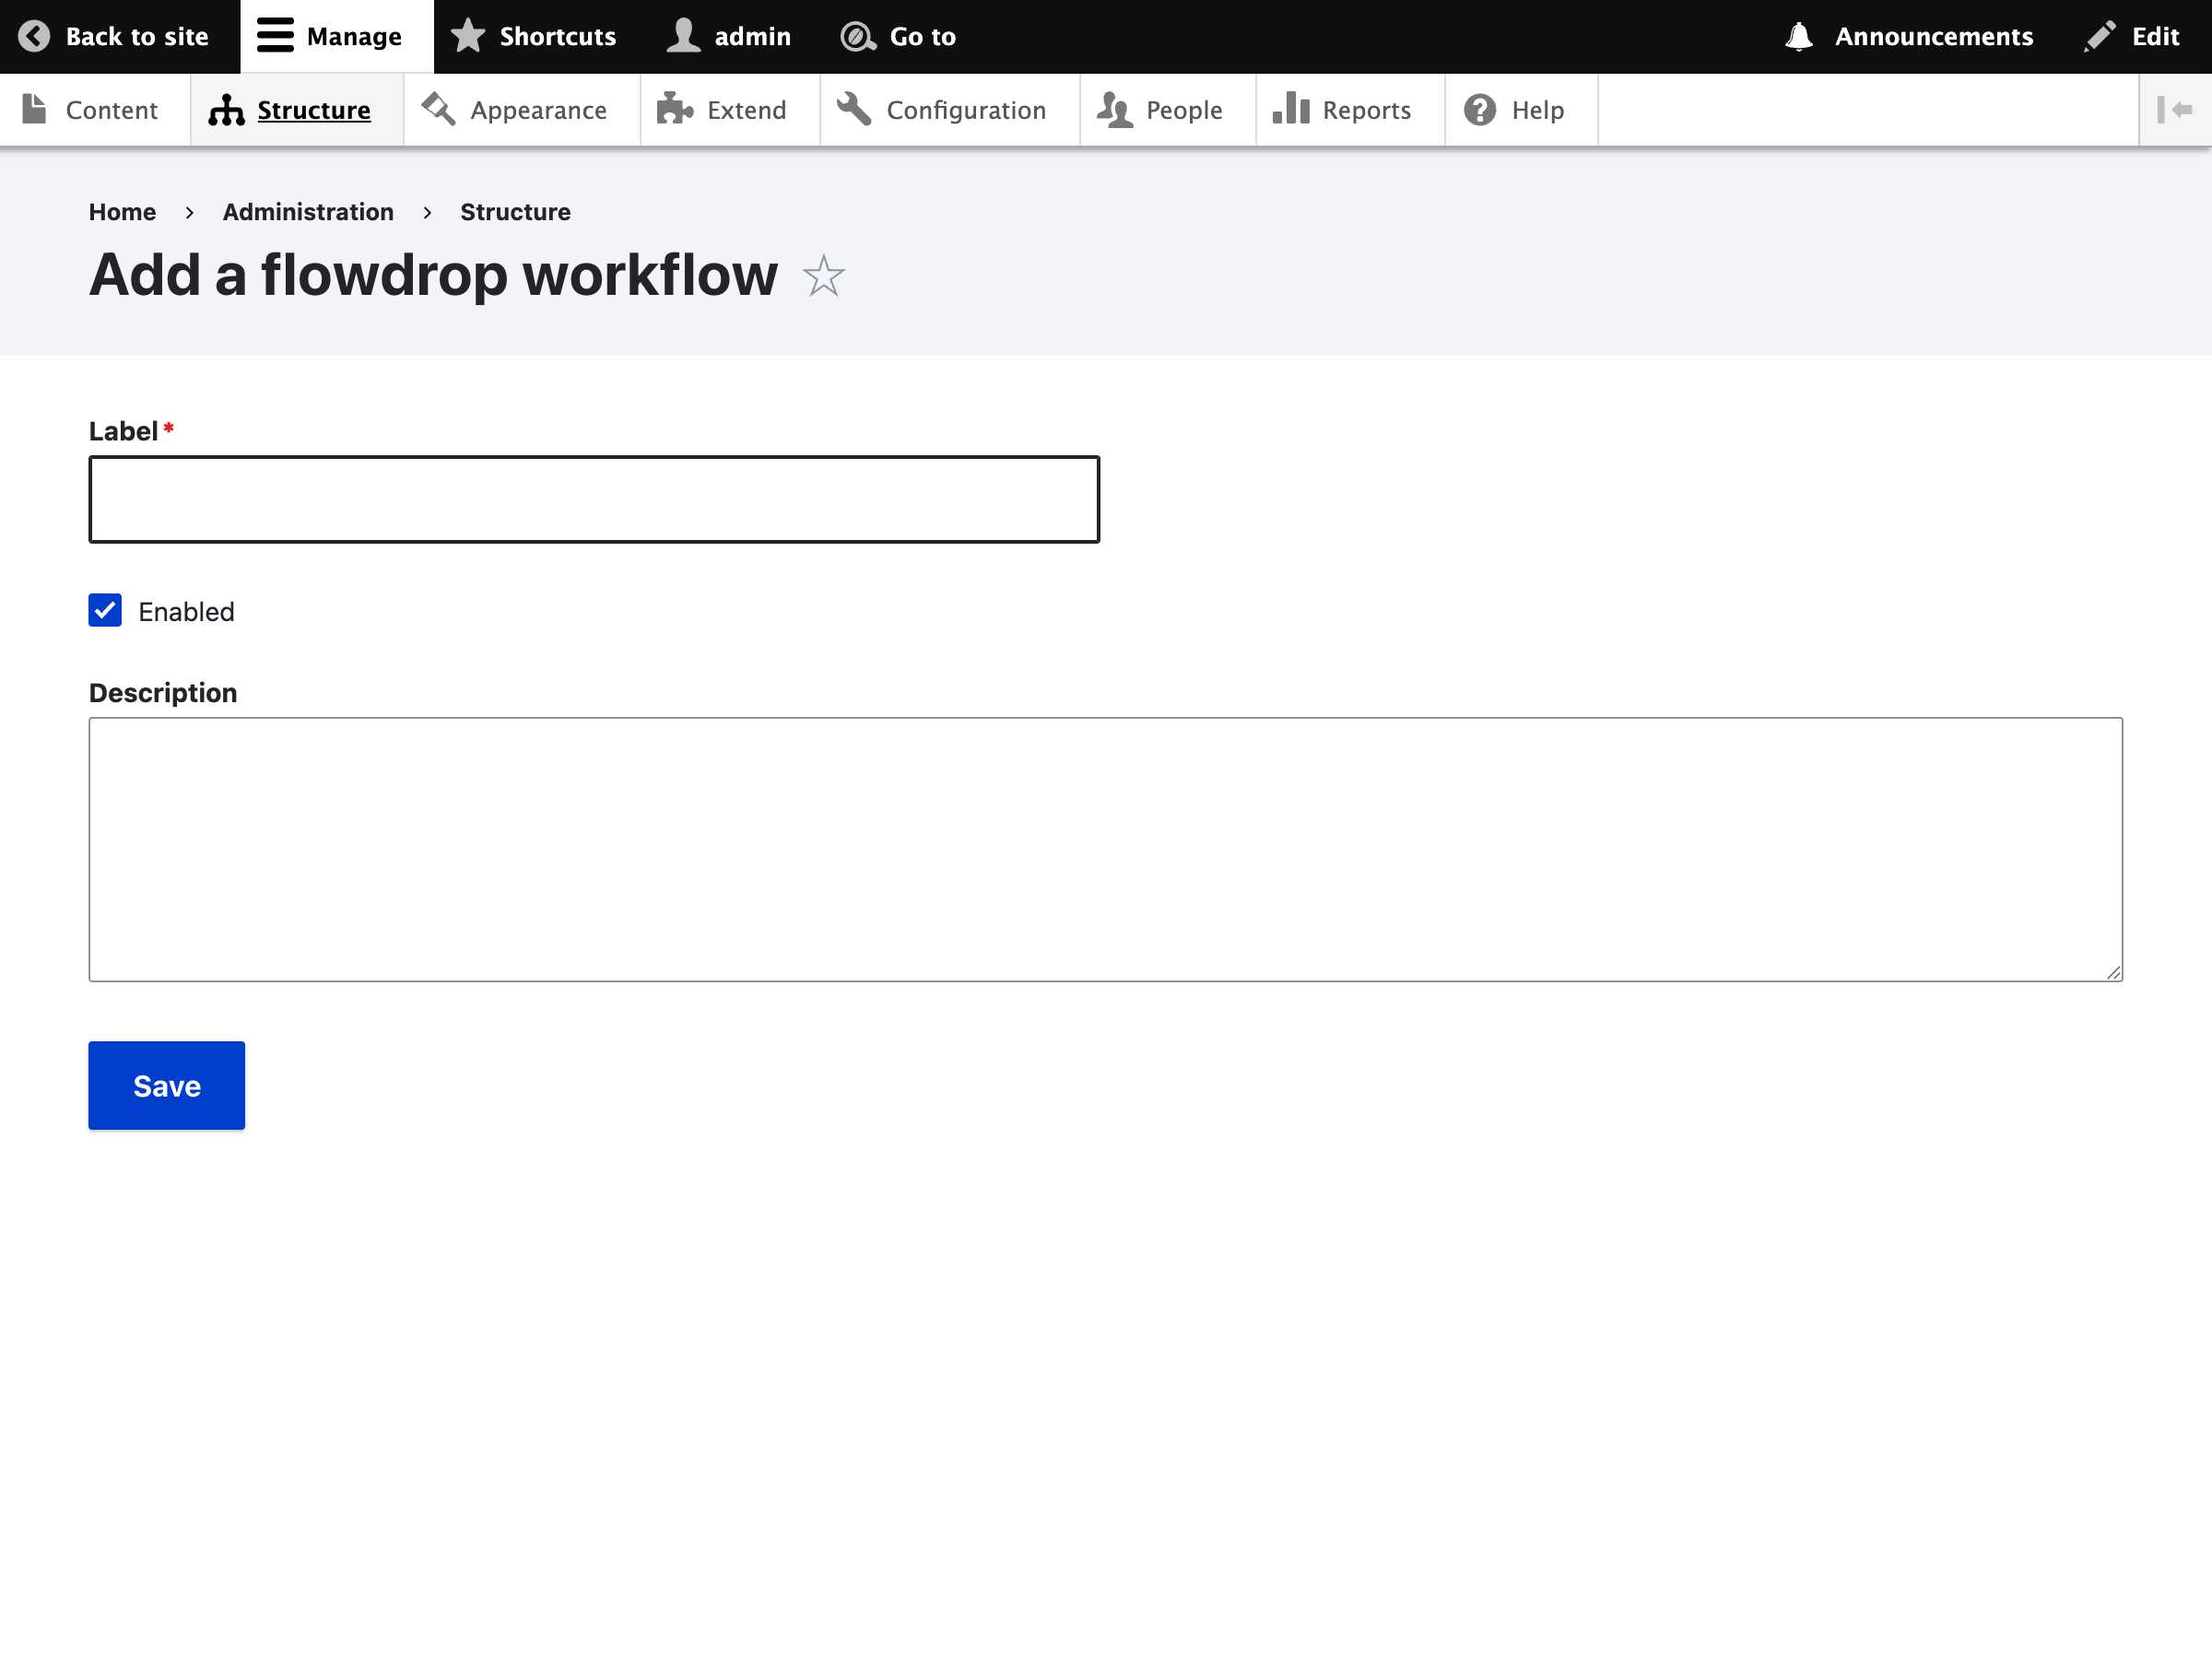This screenshot has width=2212, height=1655.
Task: Select the Extend puzzle-piece icon
Action: click(x=674, y=109)
